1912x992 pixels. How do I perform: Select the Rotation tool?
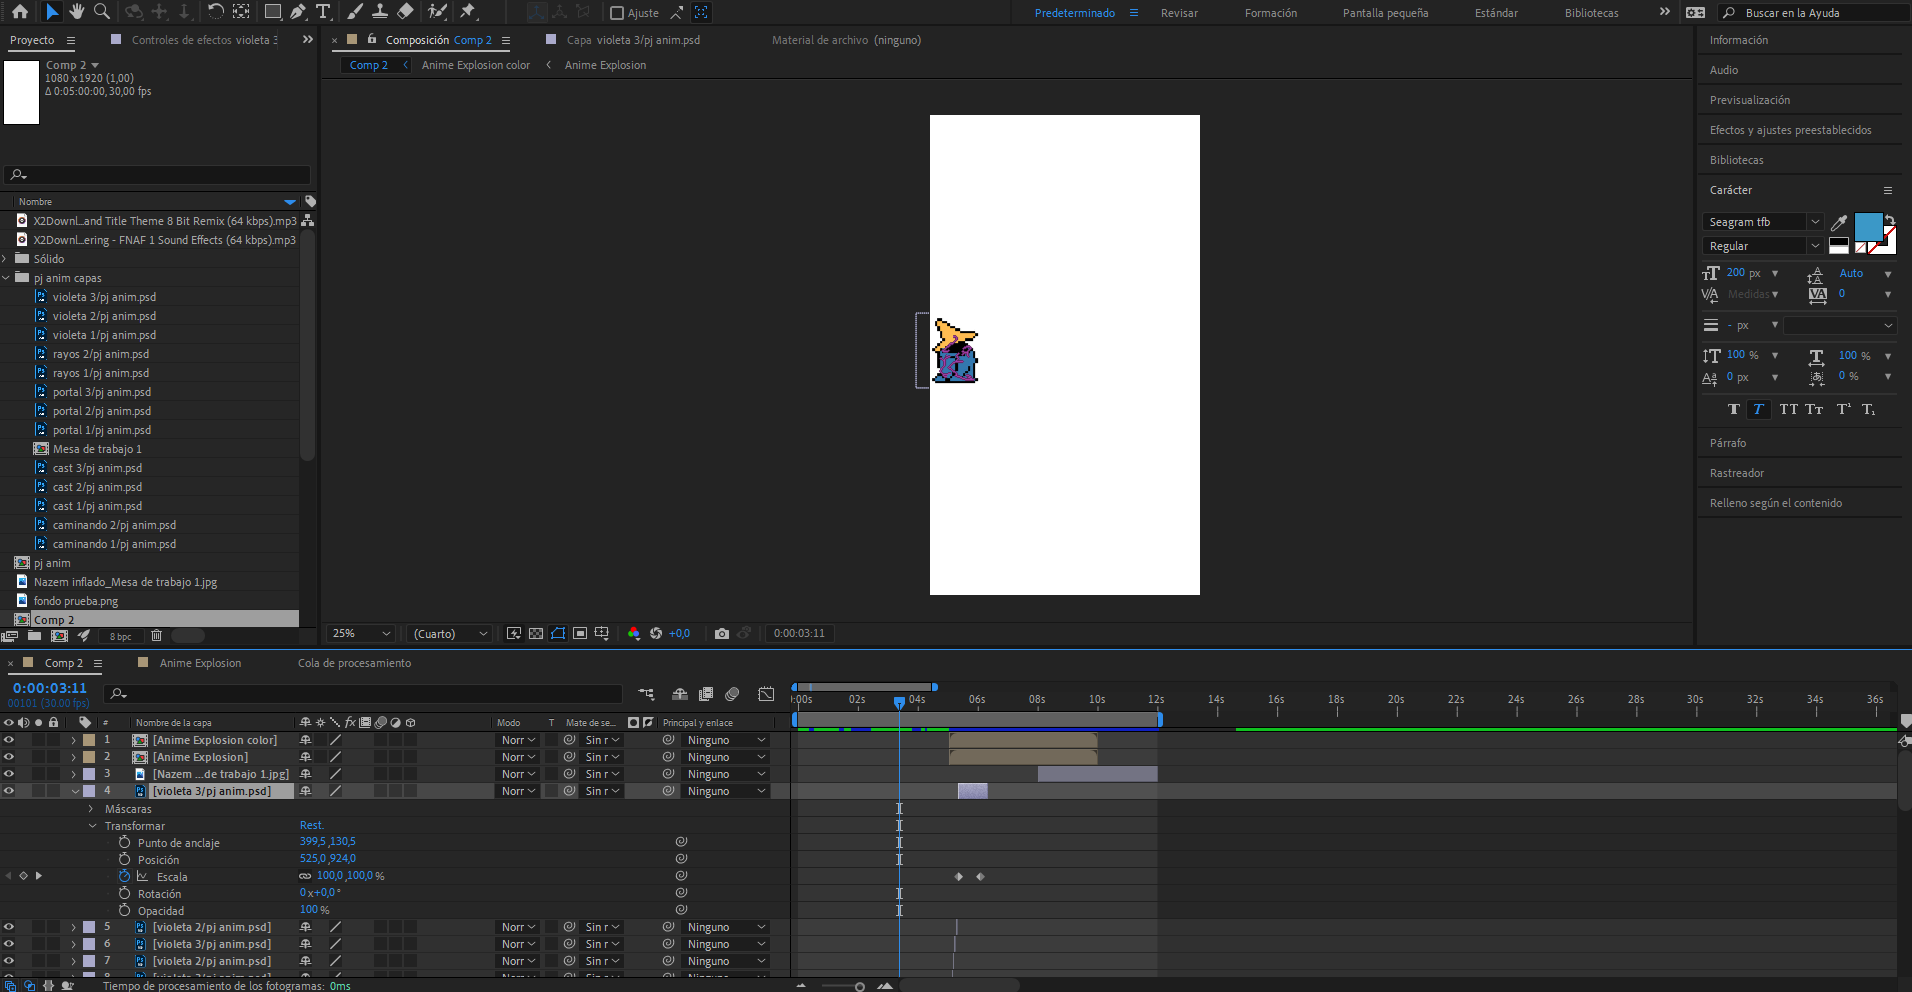click(216, 12)
